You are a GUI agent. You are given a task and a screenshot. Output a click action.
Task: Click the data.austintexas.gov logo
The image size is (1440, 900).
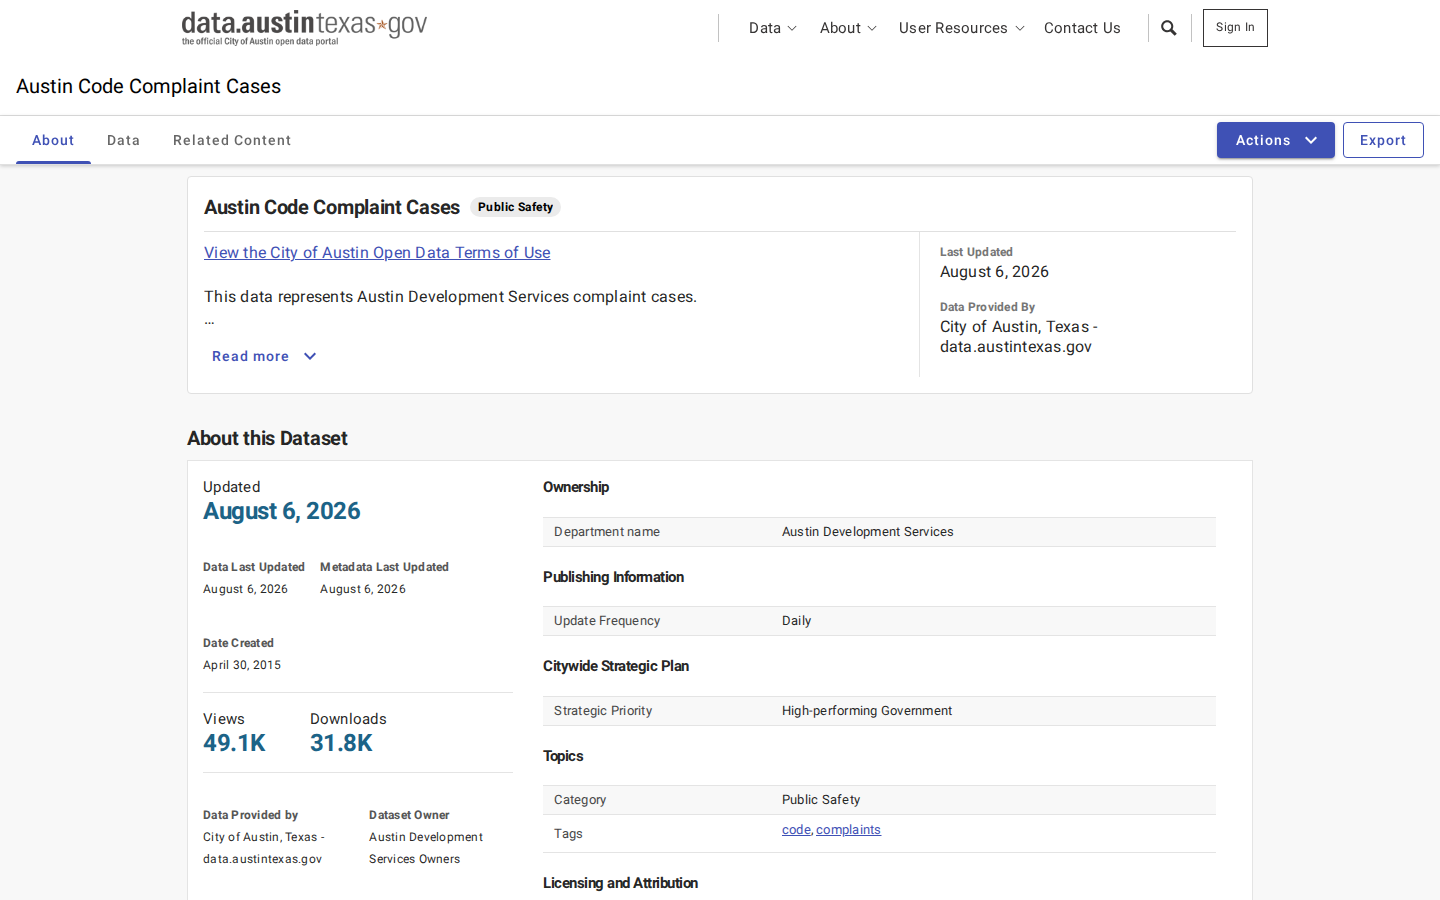pos(304,28)
